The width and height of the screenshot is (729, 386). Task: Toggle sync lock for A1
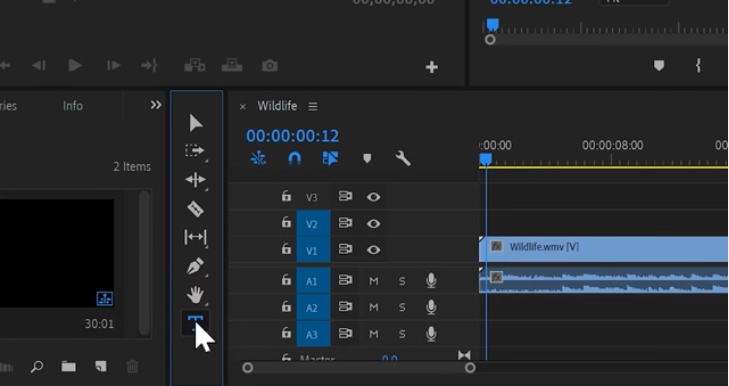(345, 280)
